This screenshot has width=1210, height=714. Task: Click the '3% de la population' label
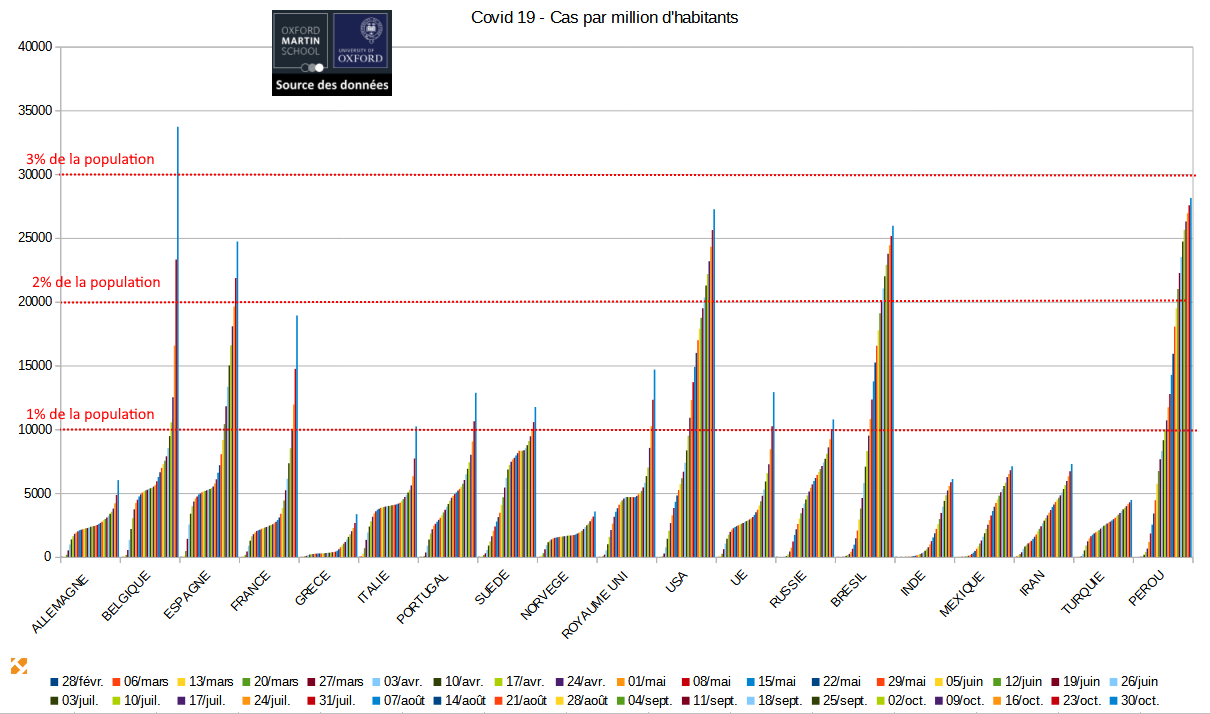(x=90, y=159)
